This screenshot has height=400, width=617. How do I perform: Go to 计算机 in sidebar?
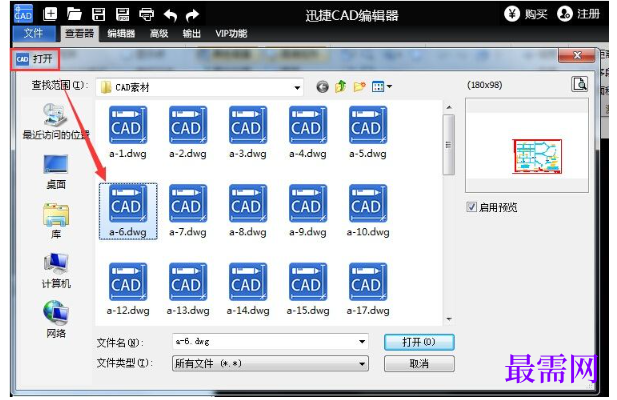pos(56,271)
